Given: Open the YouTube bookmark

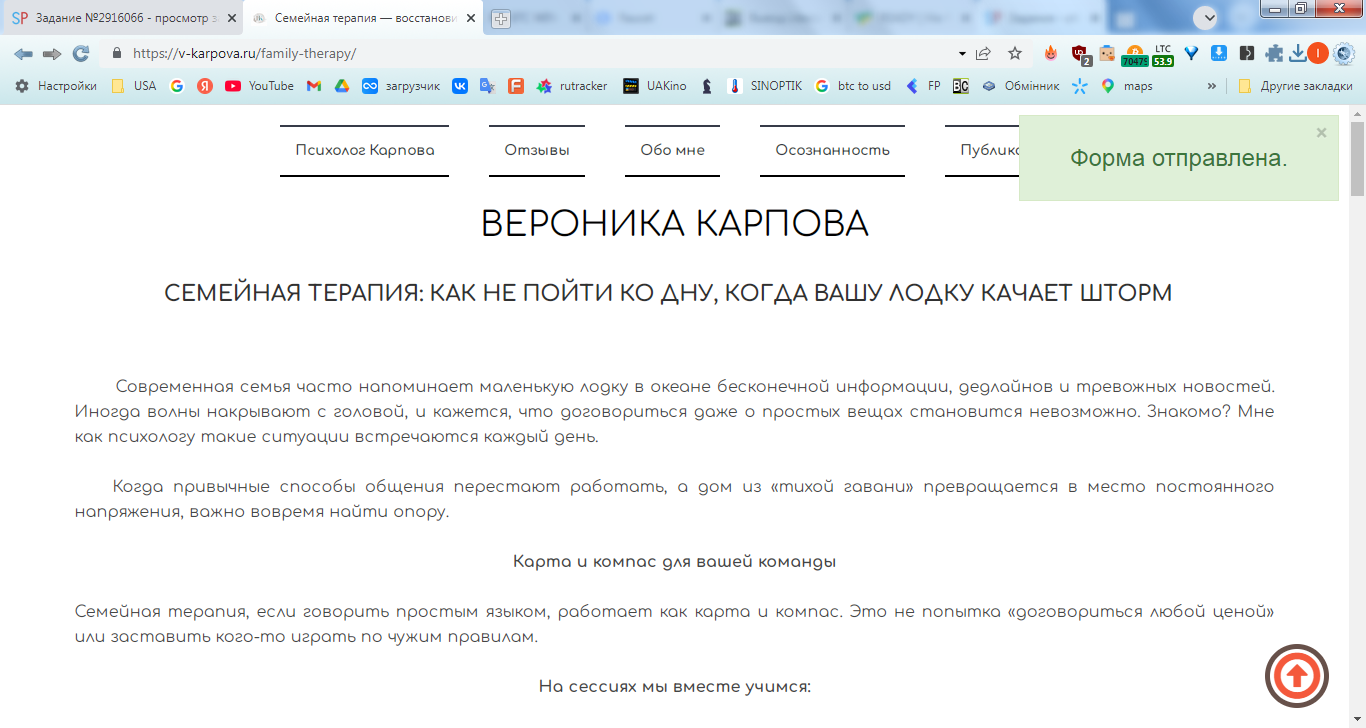Looking at the screenshot, I should tap(259, 86).
